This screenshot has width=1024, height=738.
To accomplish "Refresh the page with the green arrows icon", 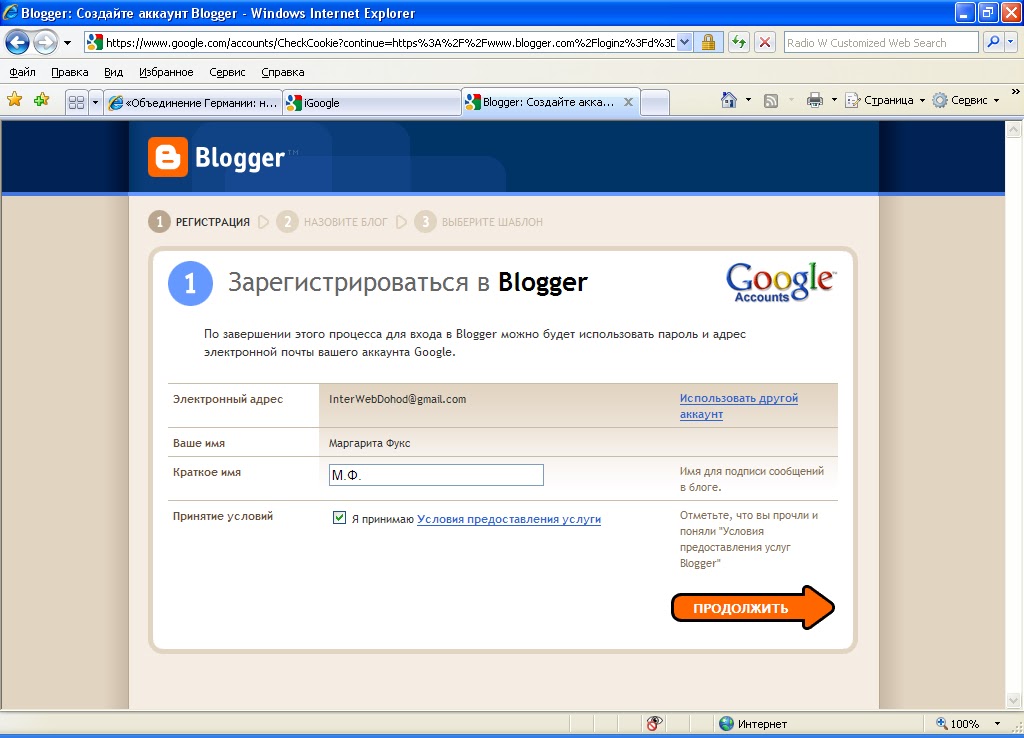I will (739, 43).
